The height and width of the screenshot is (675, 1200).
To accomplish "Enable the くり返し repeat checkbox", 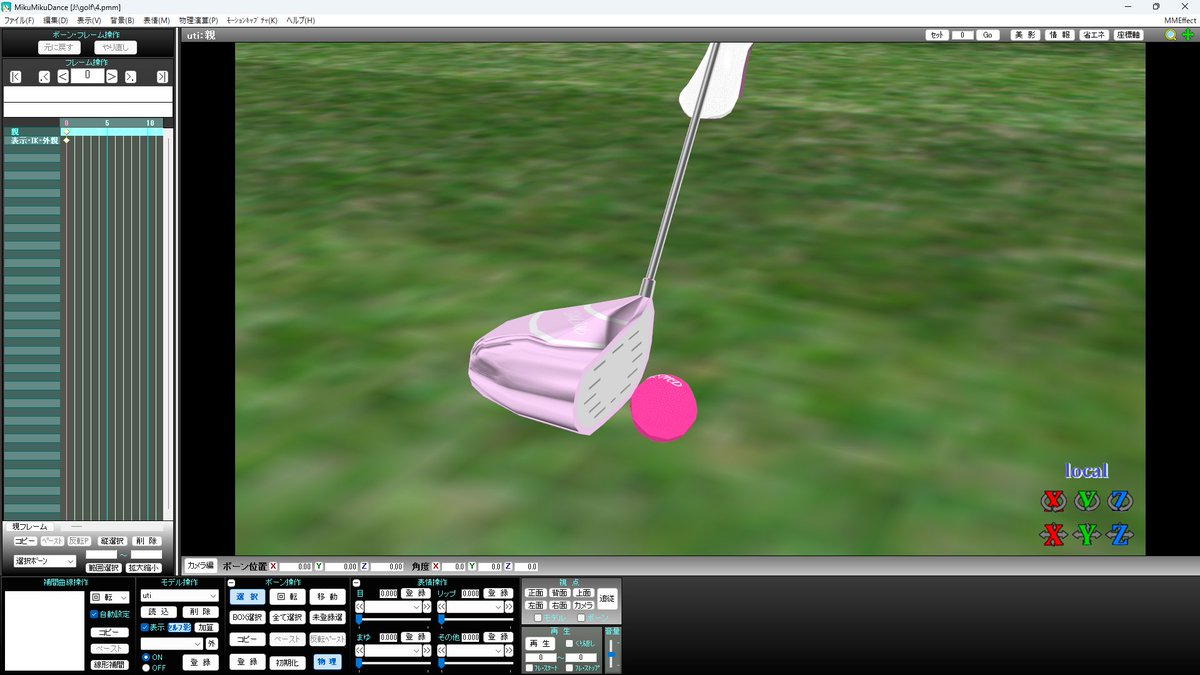I will (569, 643).
